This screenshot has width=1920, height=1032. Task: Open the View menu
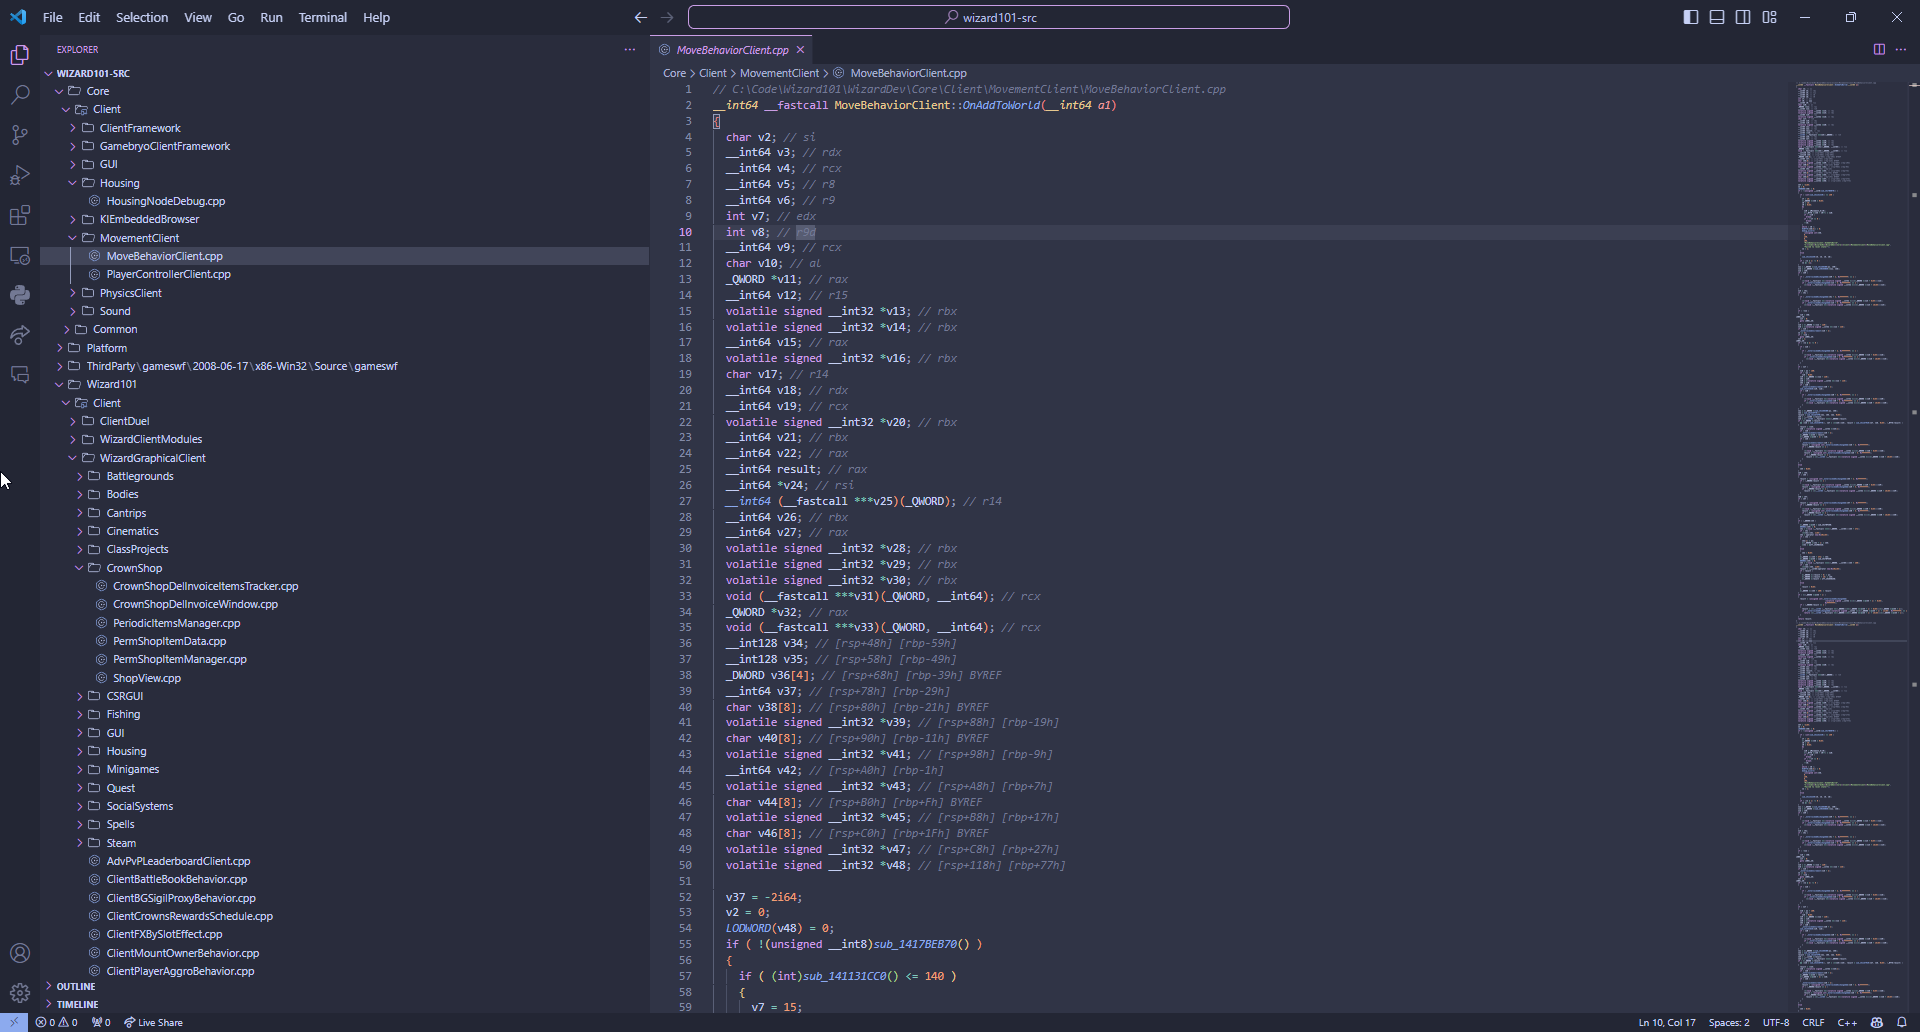click(198, 17)
